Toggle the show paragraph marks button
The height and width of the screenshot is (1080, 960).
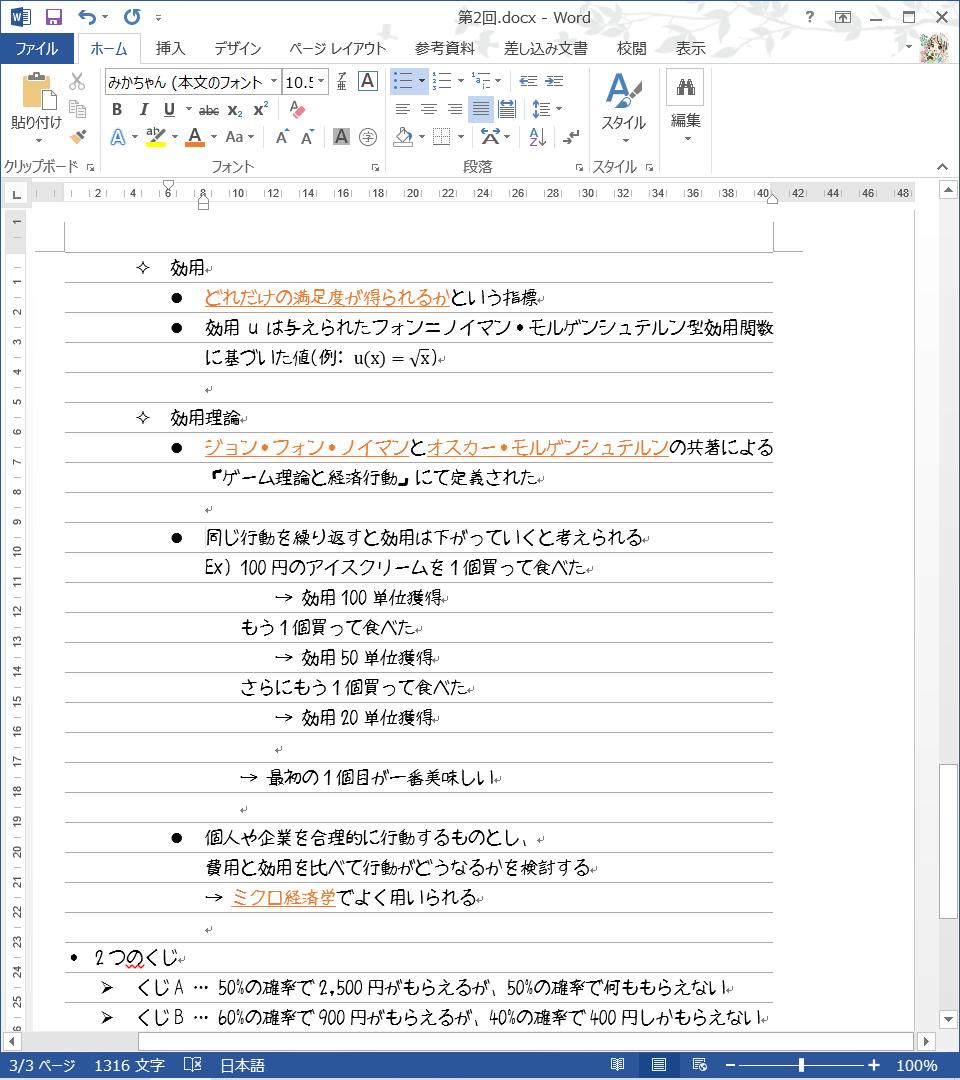571,136
